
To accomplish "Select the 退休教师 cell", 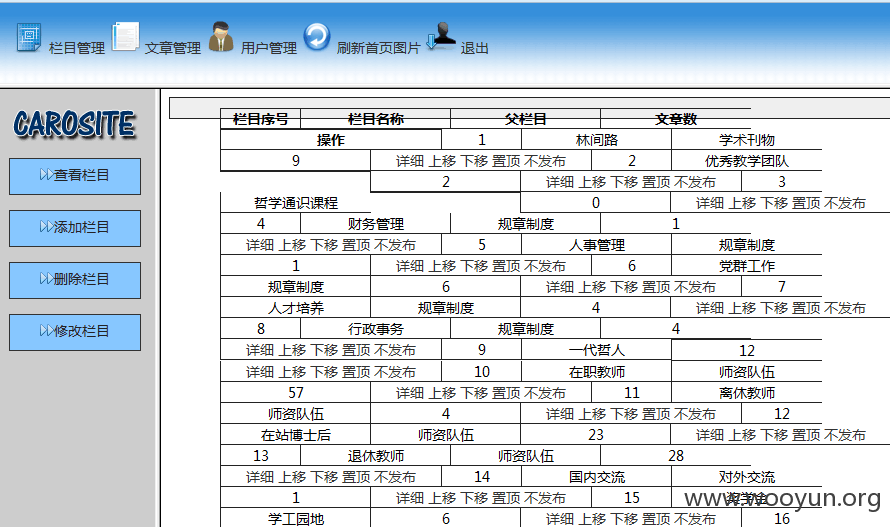I will [376, 455].
